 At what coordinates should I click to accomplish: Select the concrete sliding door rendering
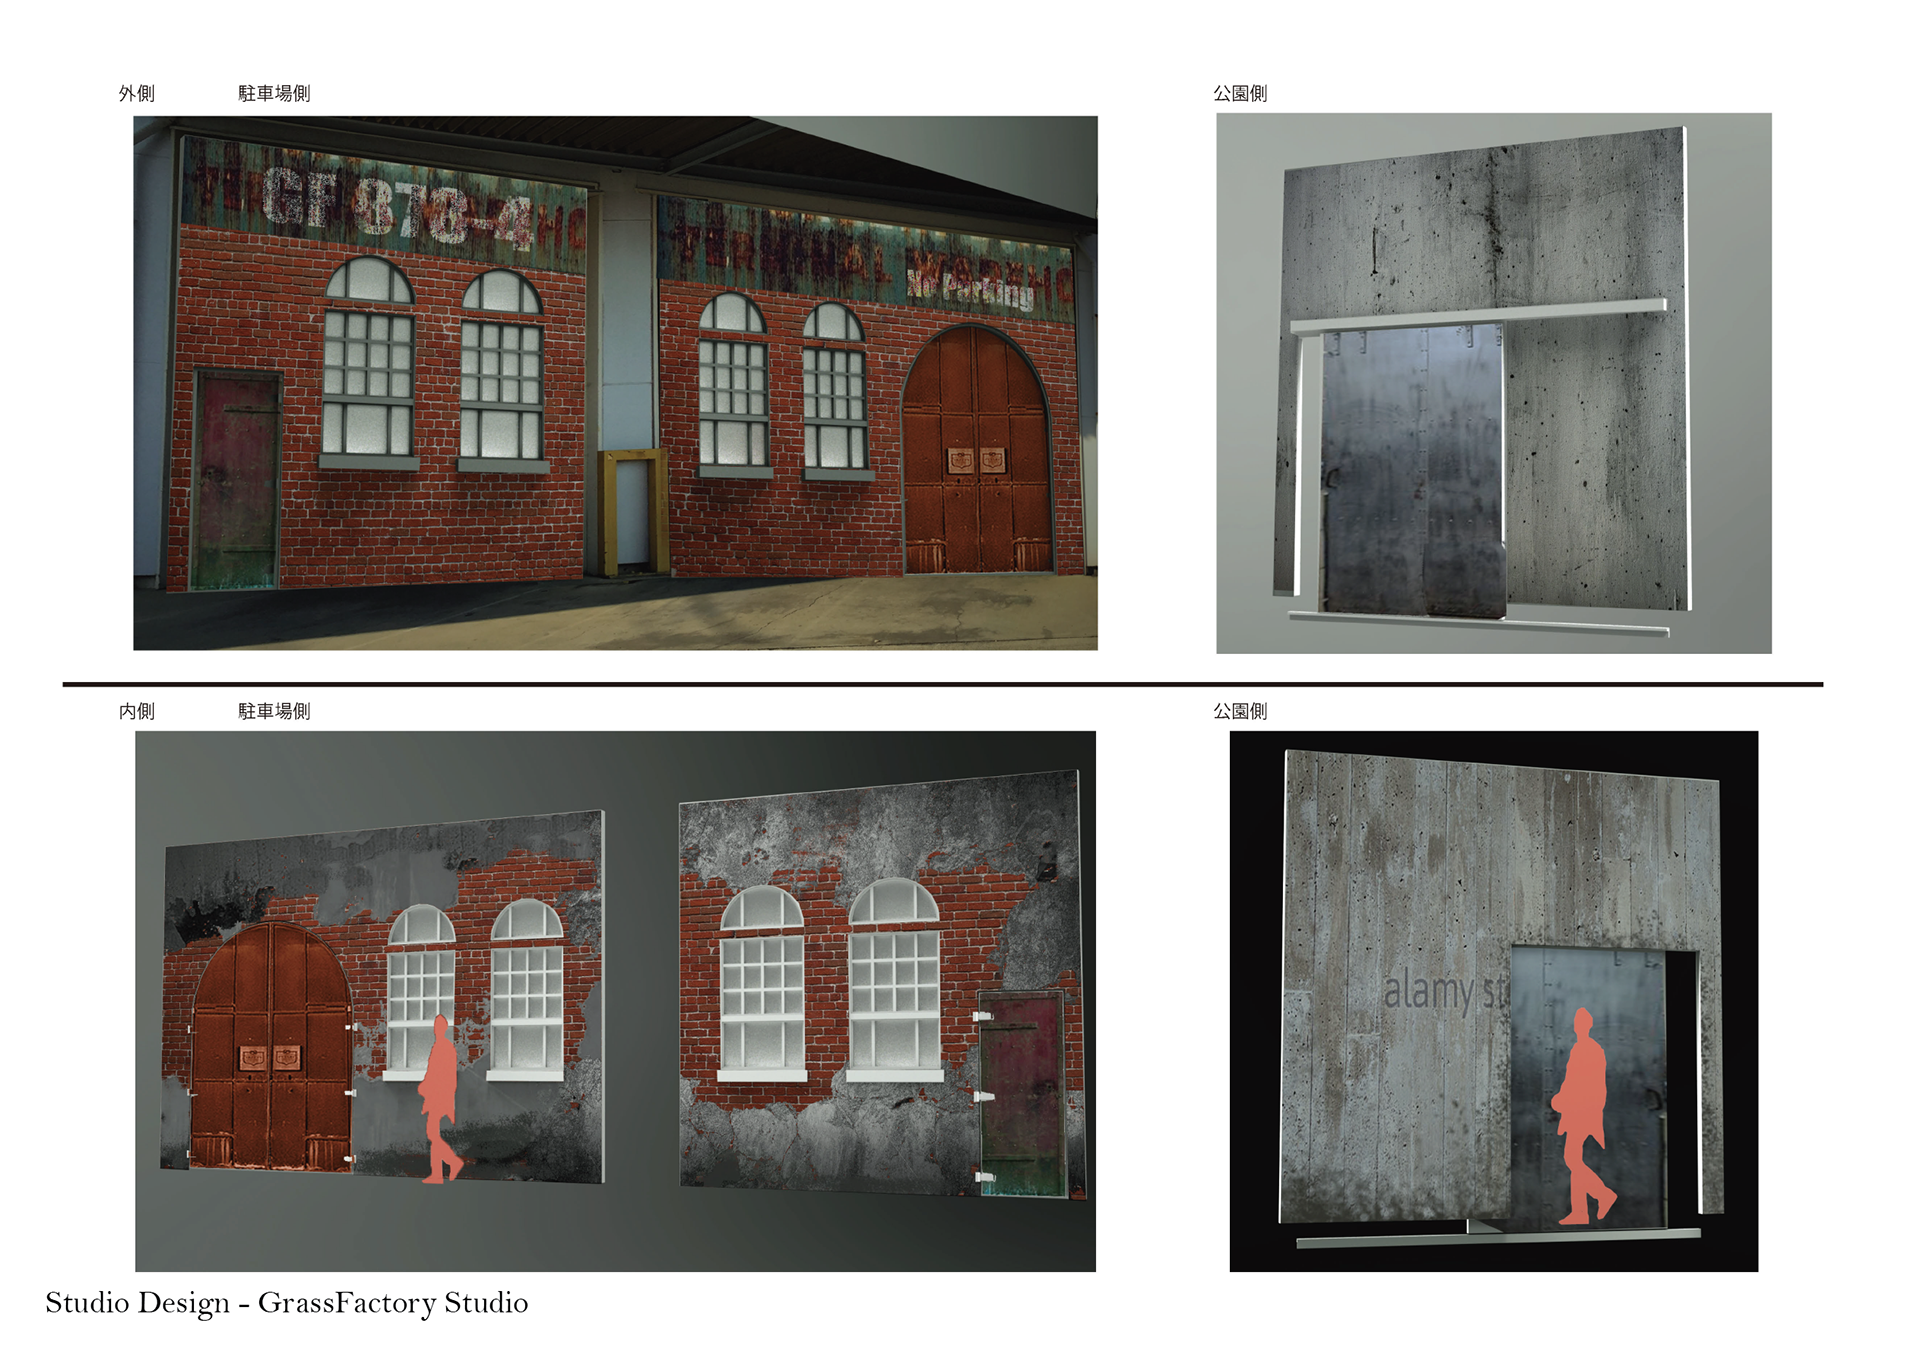(x=1493, y=383)
